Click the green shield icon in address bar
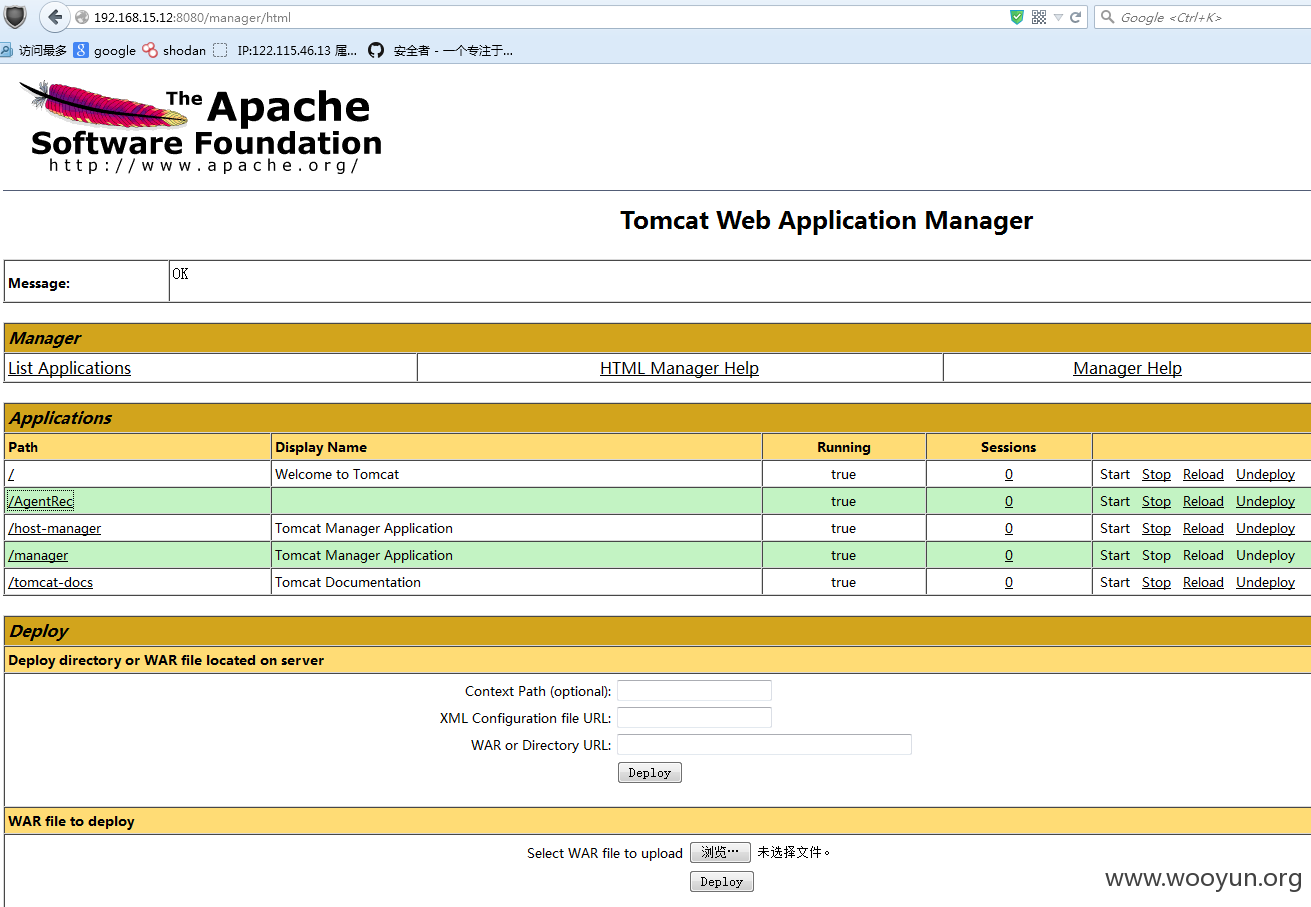The width and height of the screenshot is (1311, 907). [x=1017, y=17]
